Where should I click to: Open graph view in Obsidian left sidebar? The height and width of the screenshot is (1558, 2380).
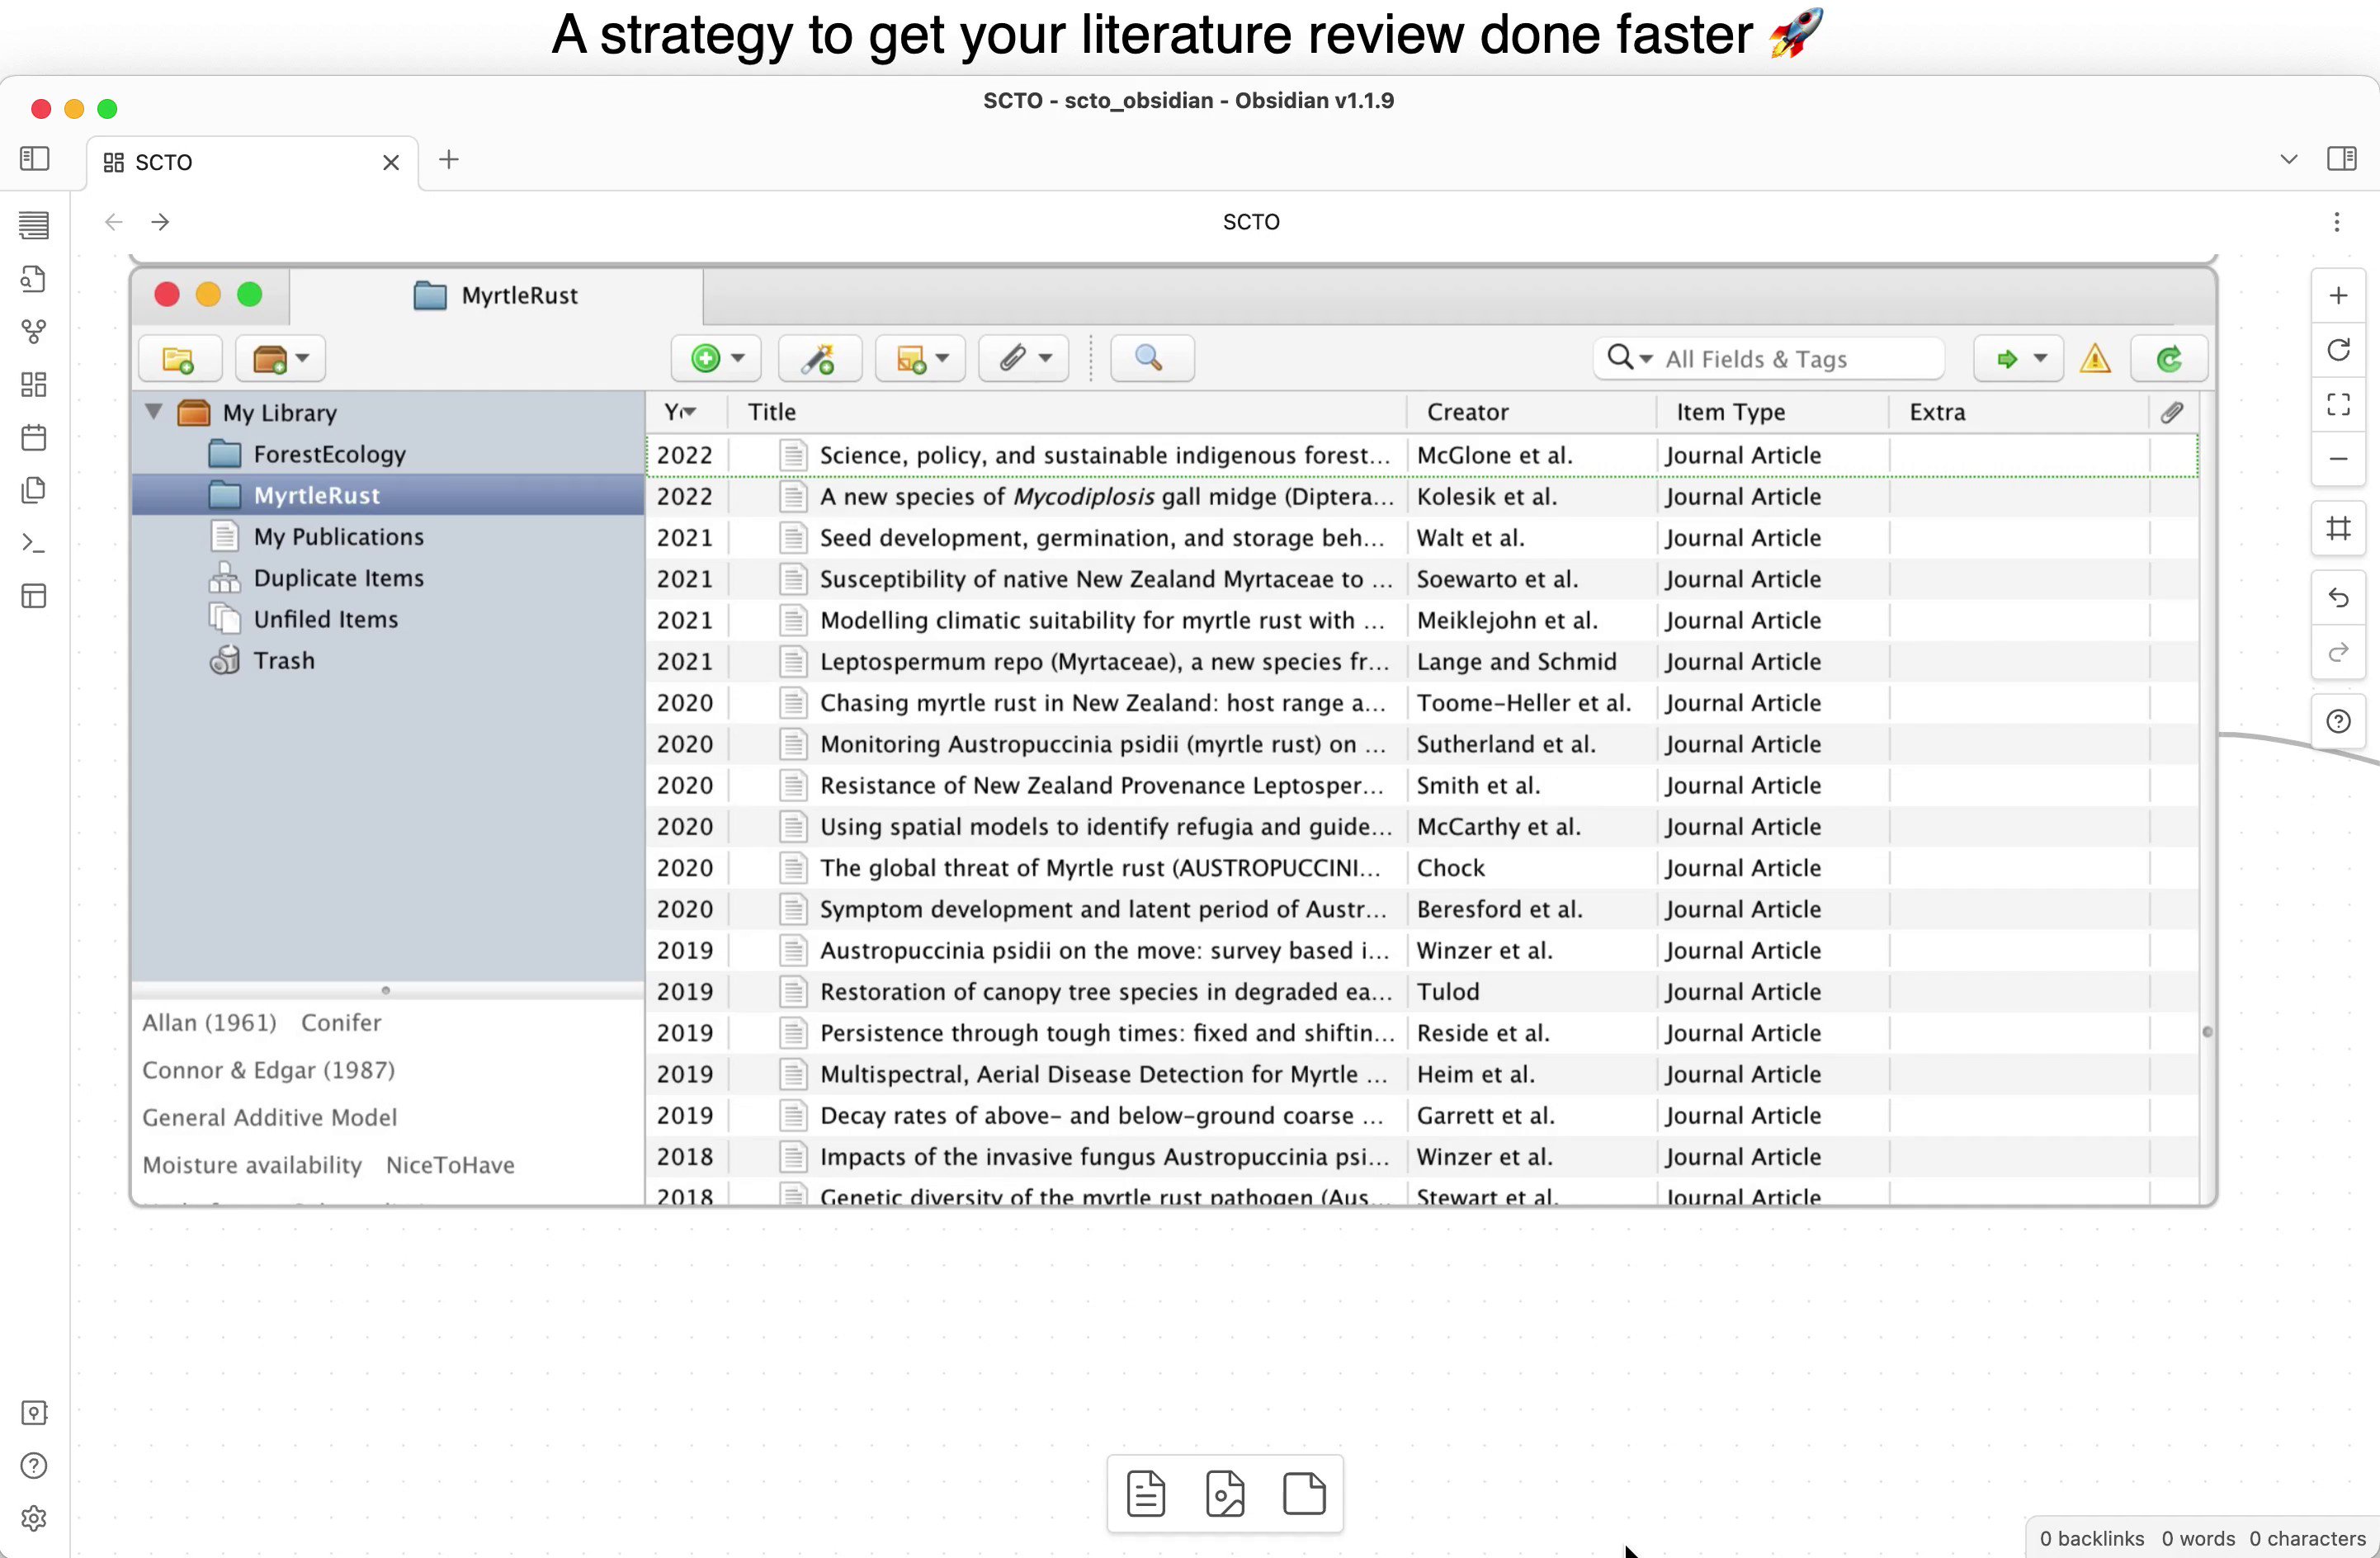(34, 331)
